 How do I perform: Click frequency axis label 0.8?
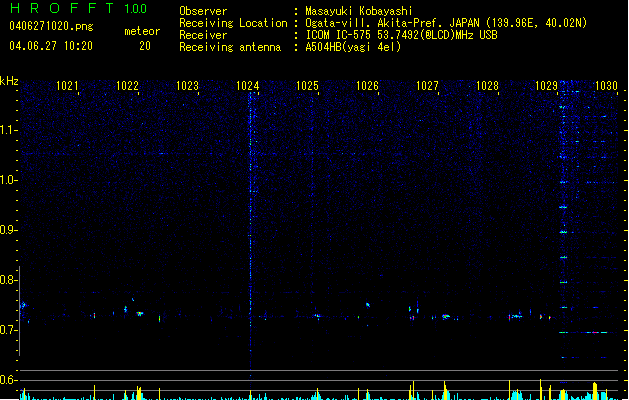coord(8,280)
